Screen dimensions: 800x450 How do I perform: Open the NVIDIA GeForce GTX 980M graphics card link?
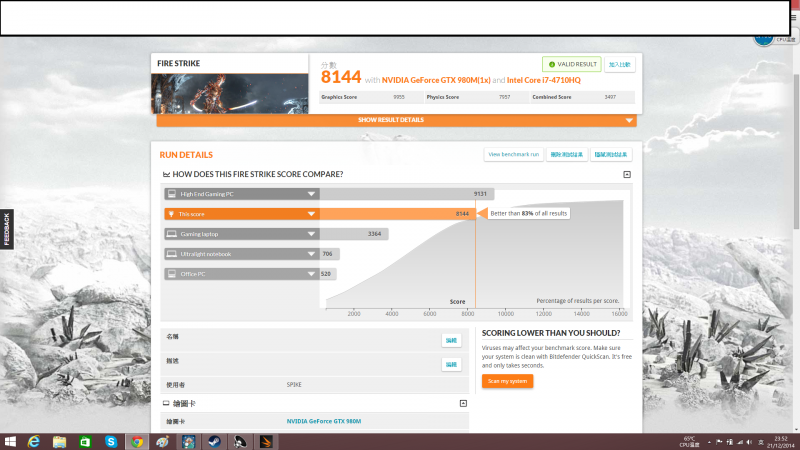coord(323,421)
